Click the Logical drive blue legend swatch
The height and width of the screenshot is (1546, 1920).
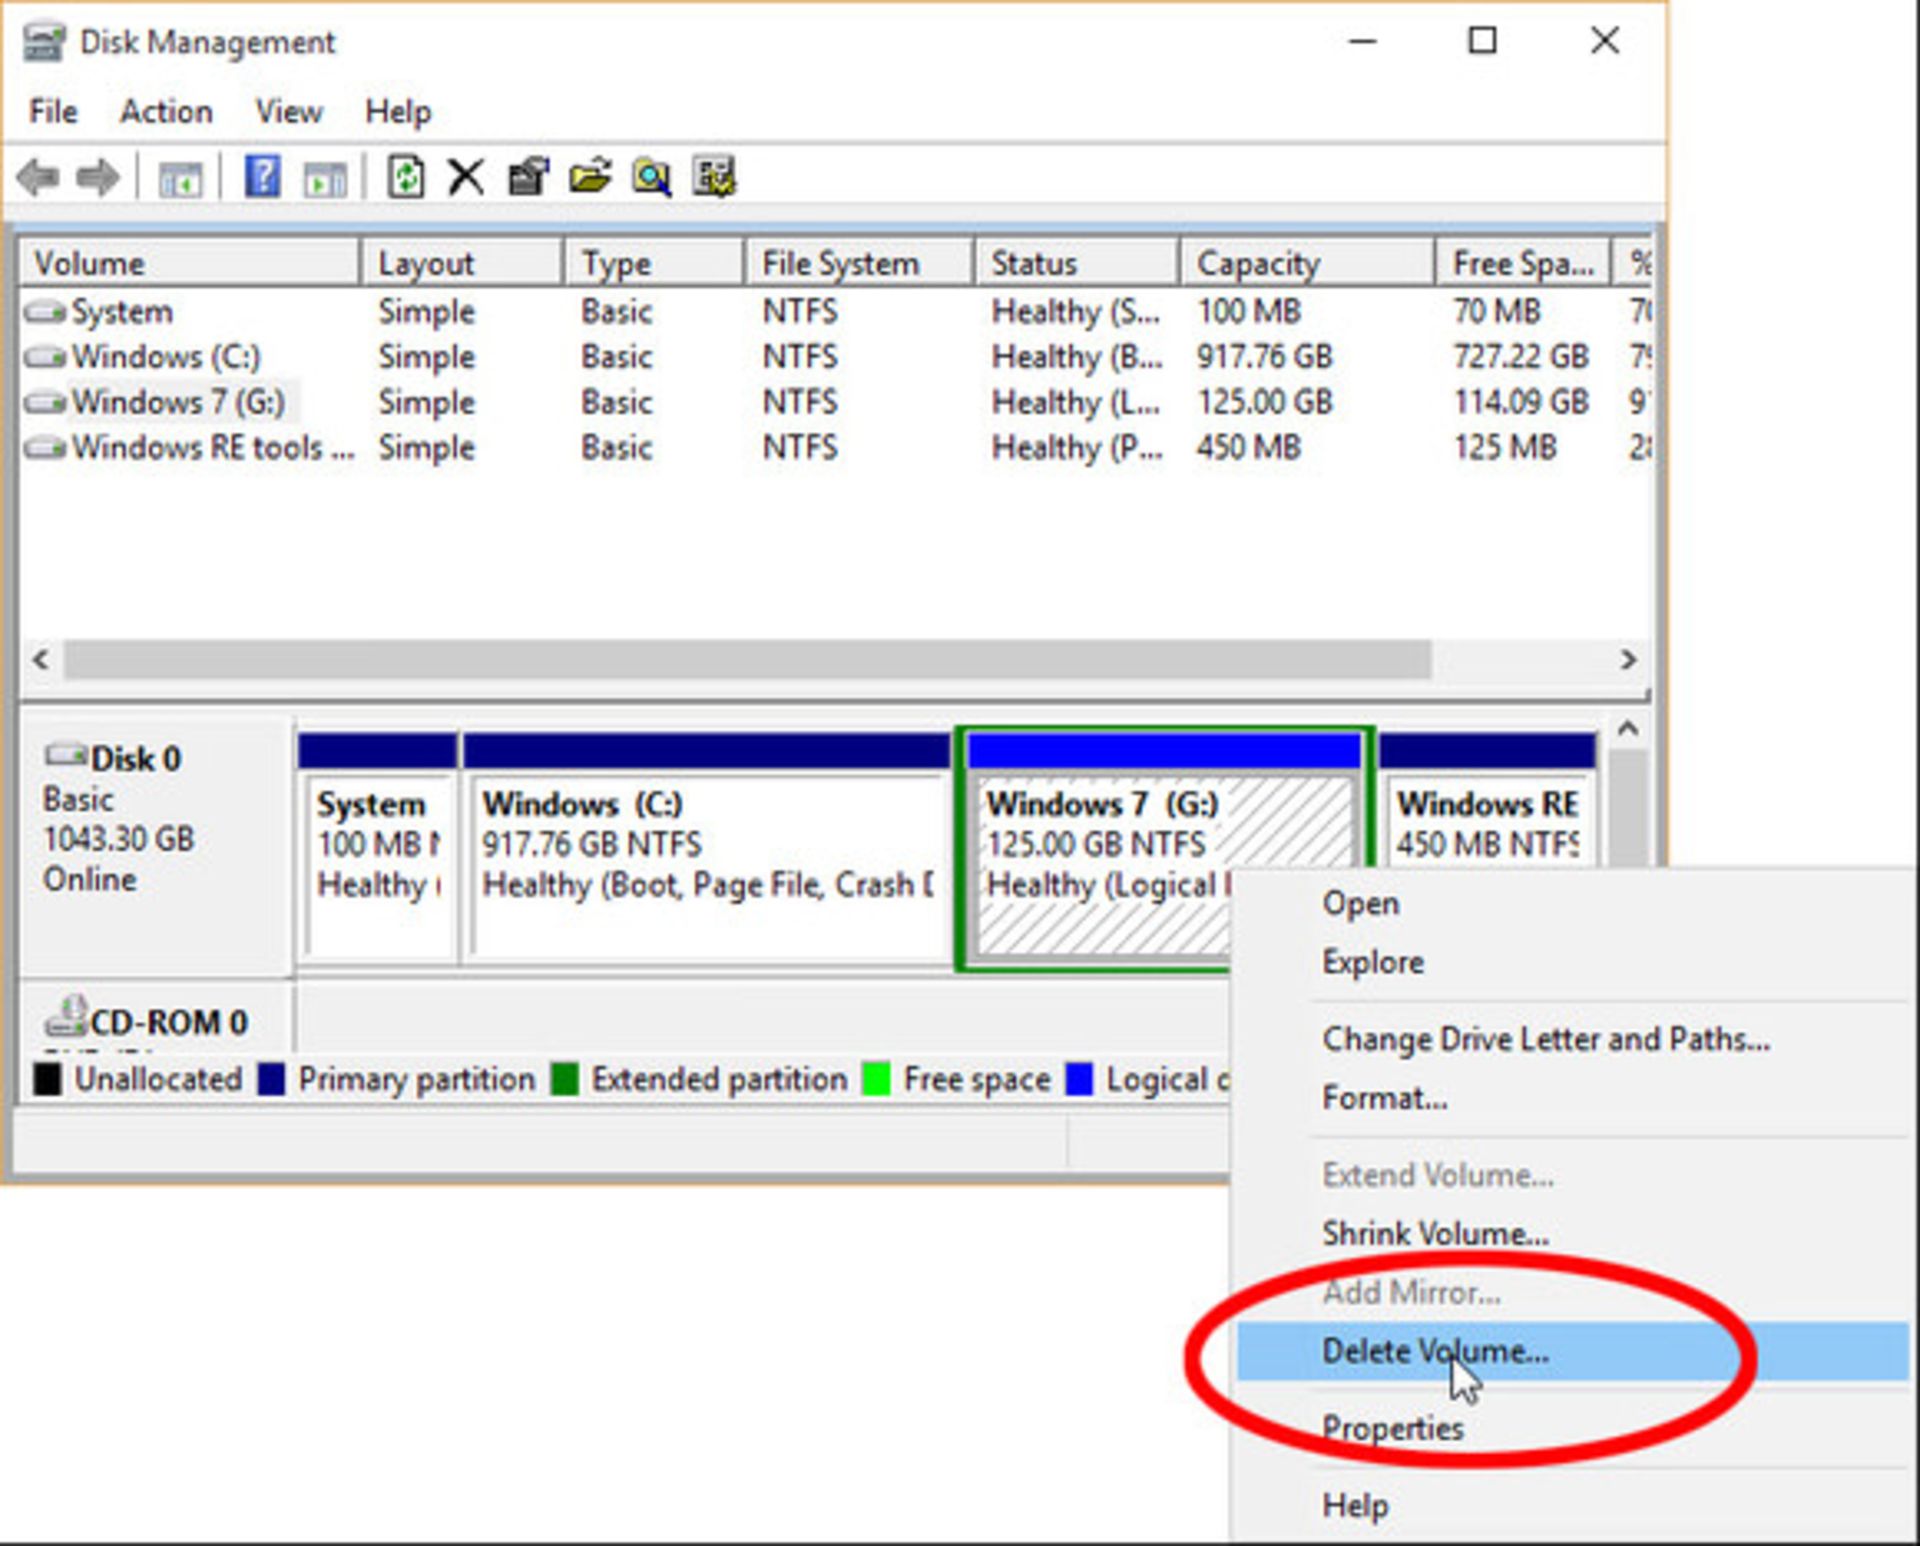(x=1079, y=1079)
